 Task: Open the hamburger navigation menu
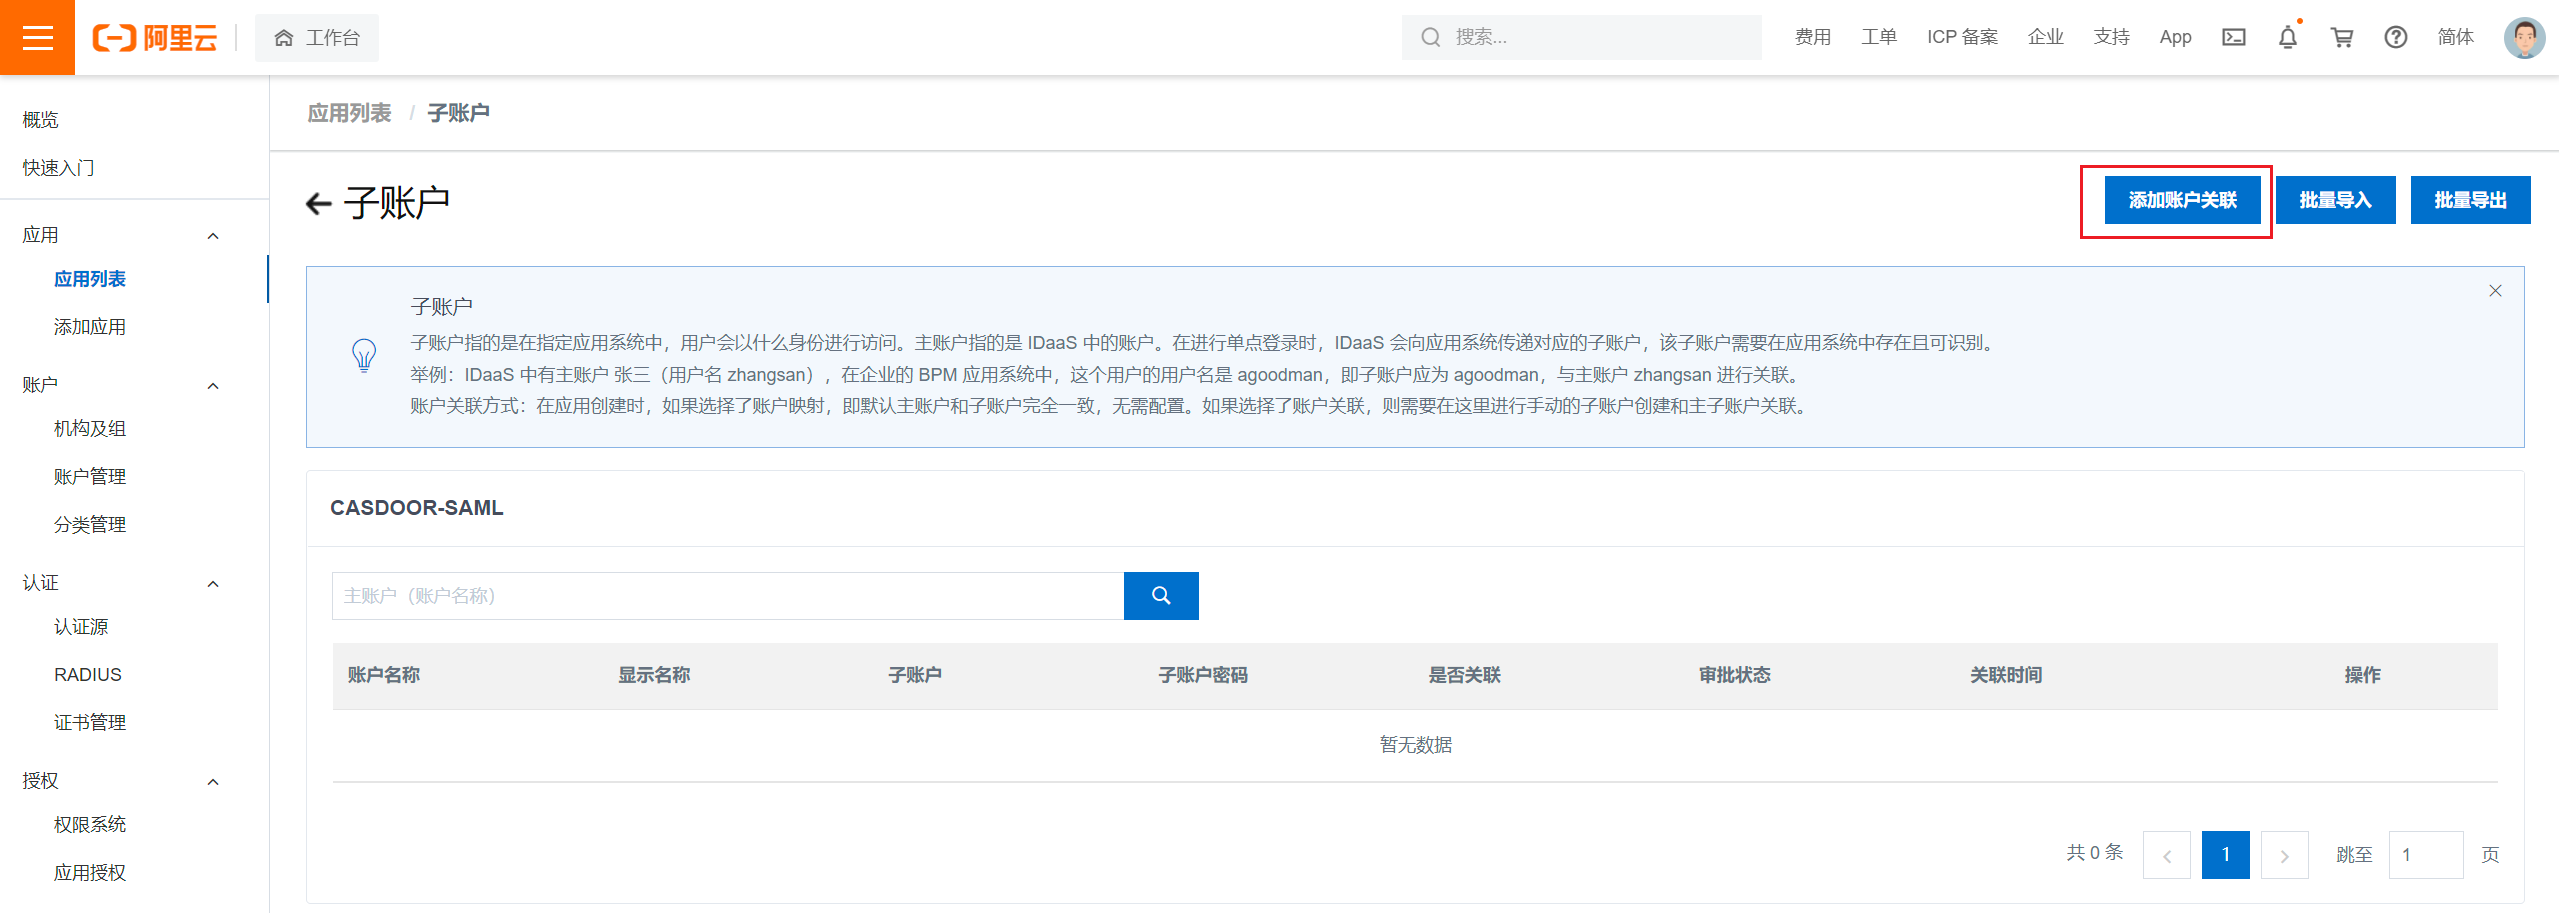[37, 37]
